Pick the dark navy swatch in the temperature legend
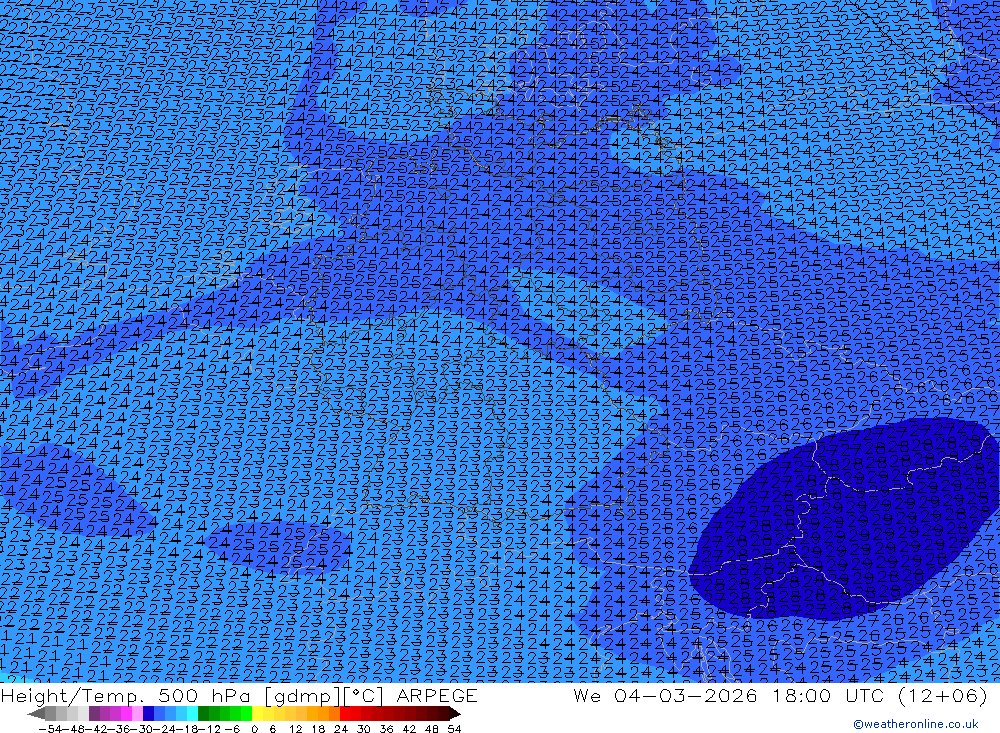Viewport: 1000px width, 733px height. click(148, 714)
